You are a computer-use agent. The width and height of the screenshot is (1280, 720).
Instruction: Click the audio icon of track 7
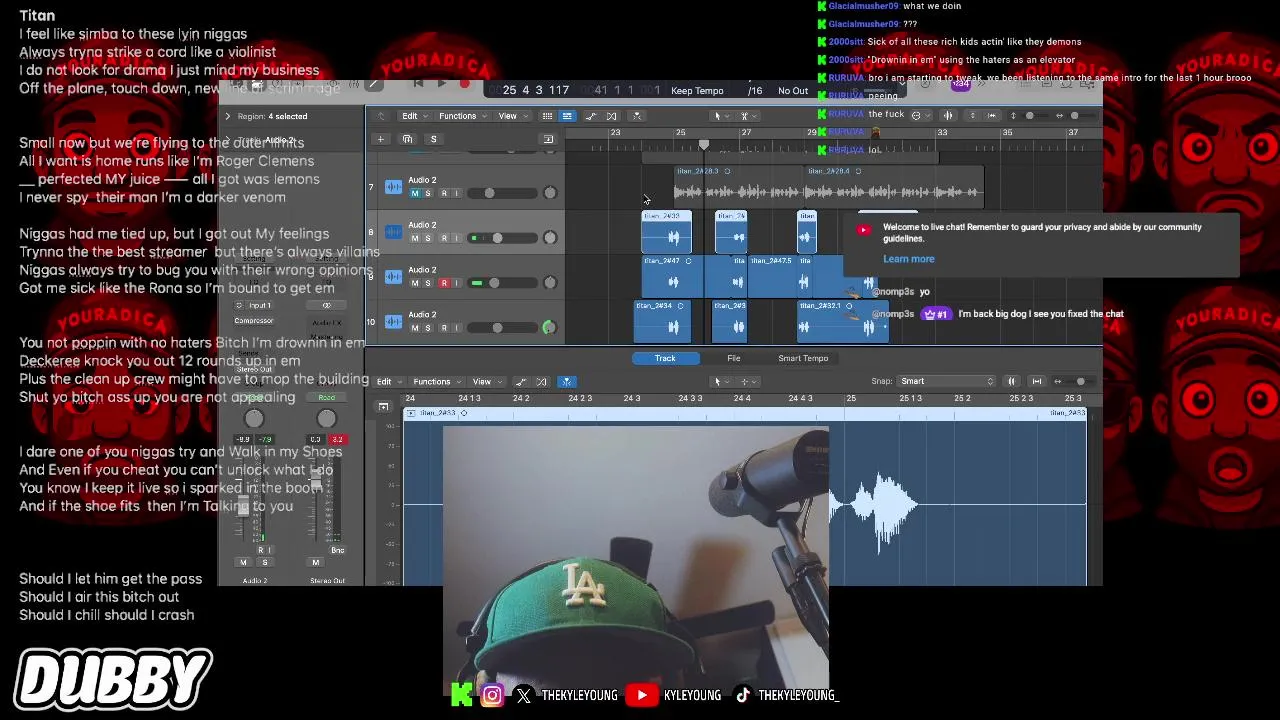pos(394,187)
